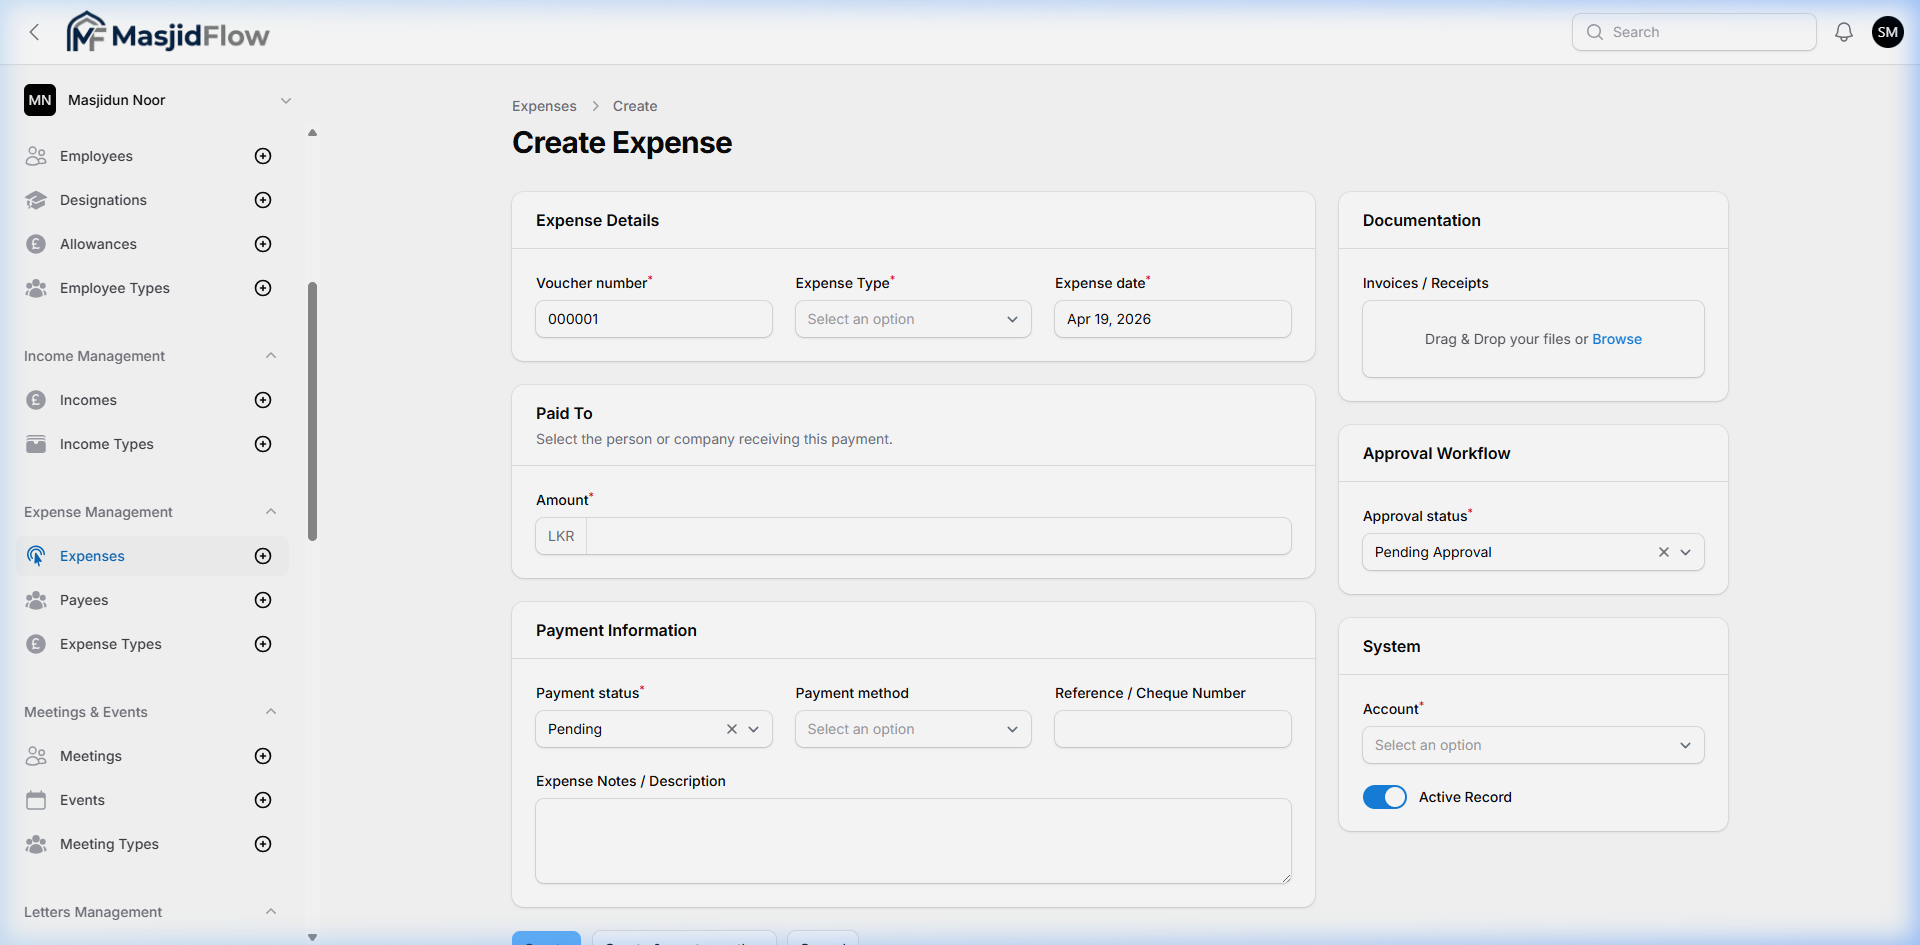Clear Pending Approval using the X icon

click(x=1663, y=551)
